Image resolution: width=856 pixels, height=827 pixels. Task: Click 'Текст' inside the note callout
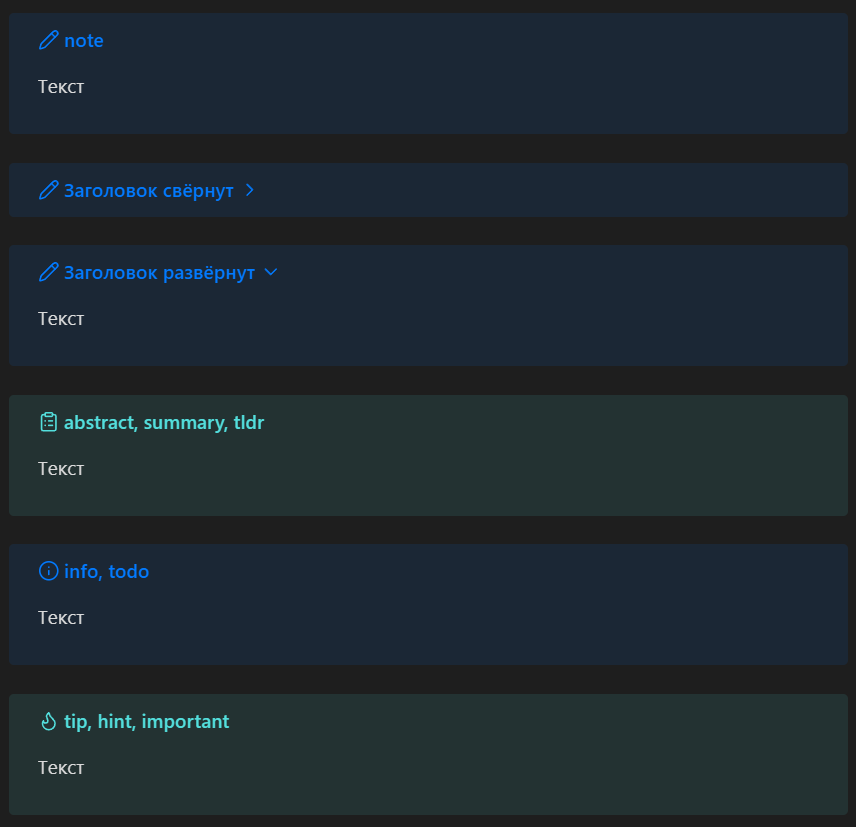(61, 87)
